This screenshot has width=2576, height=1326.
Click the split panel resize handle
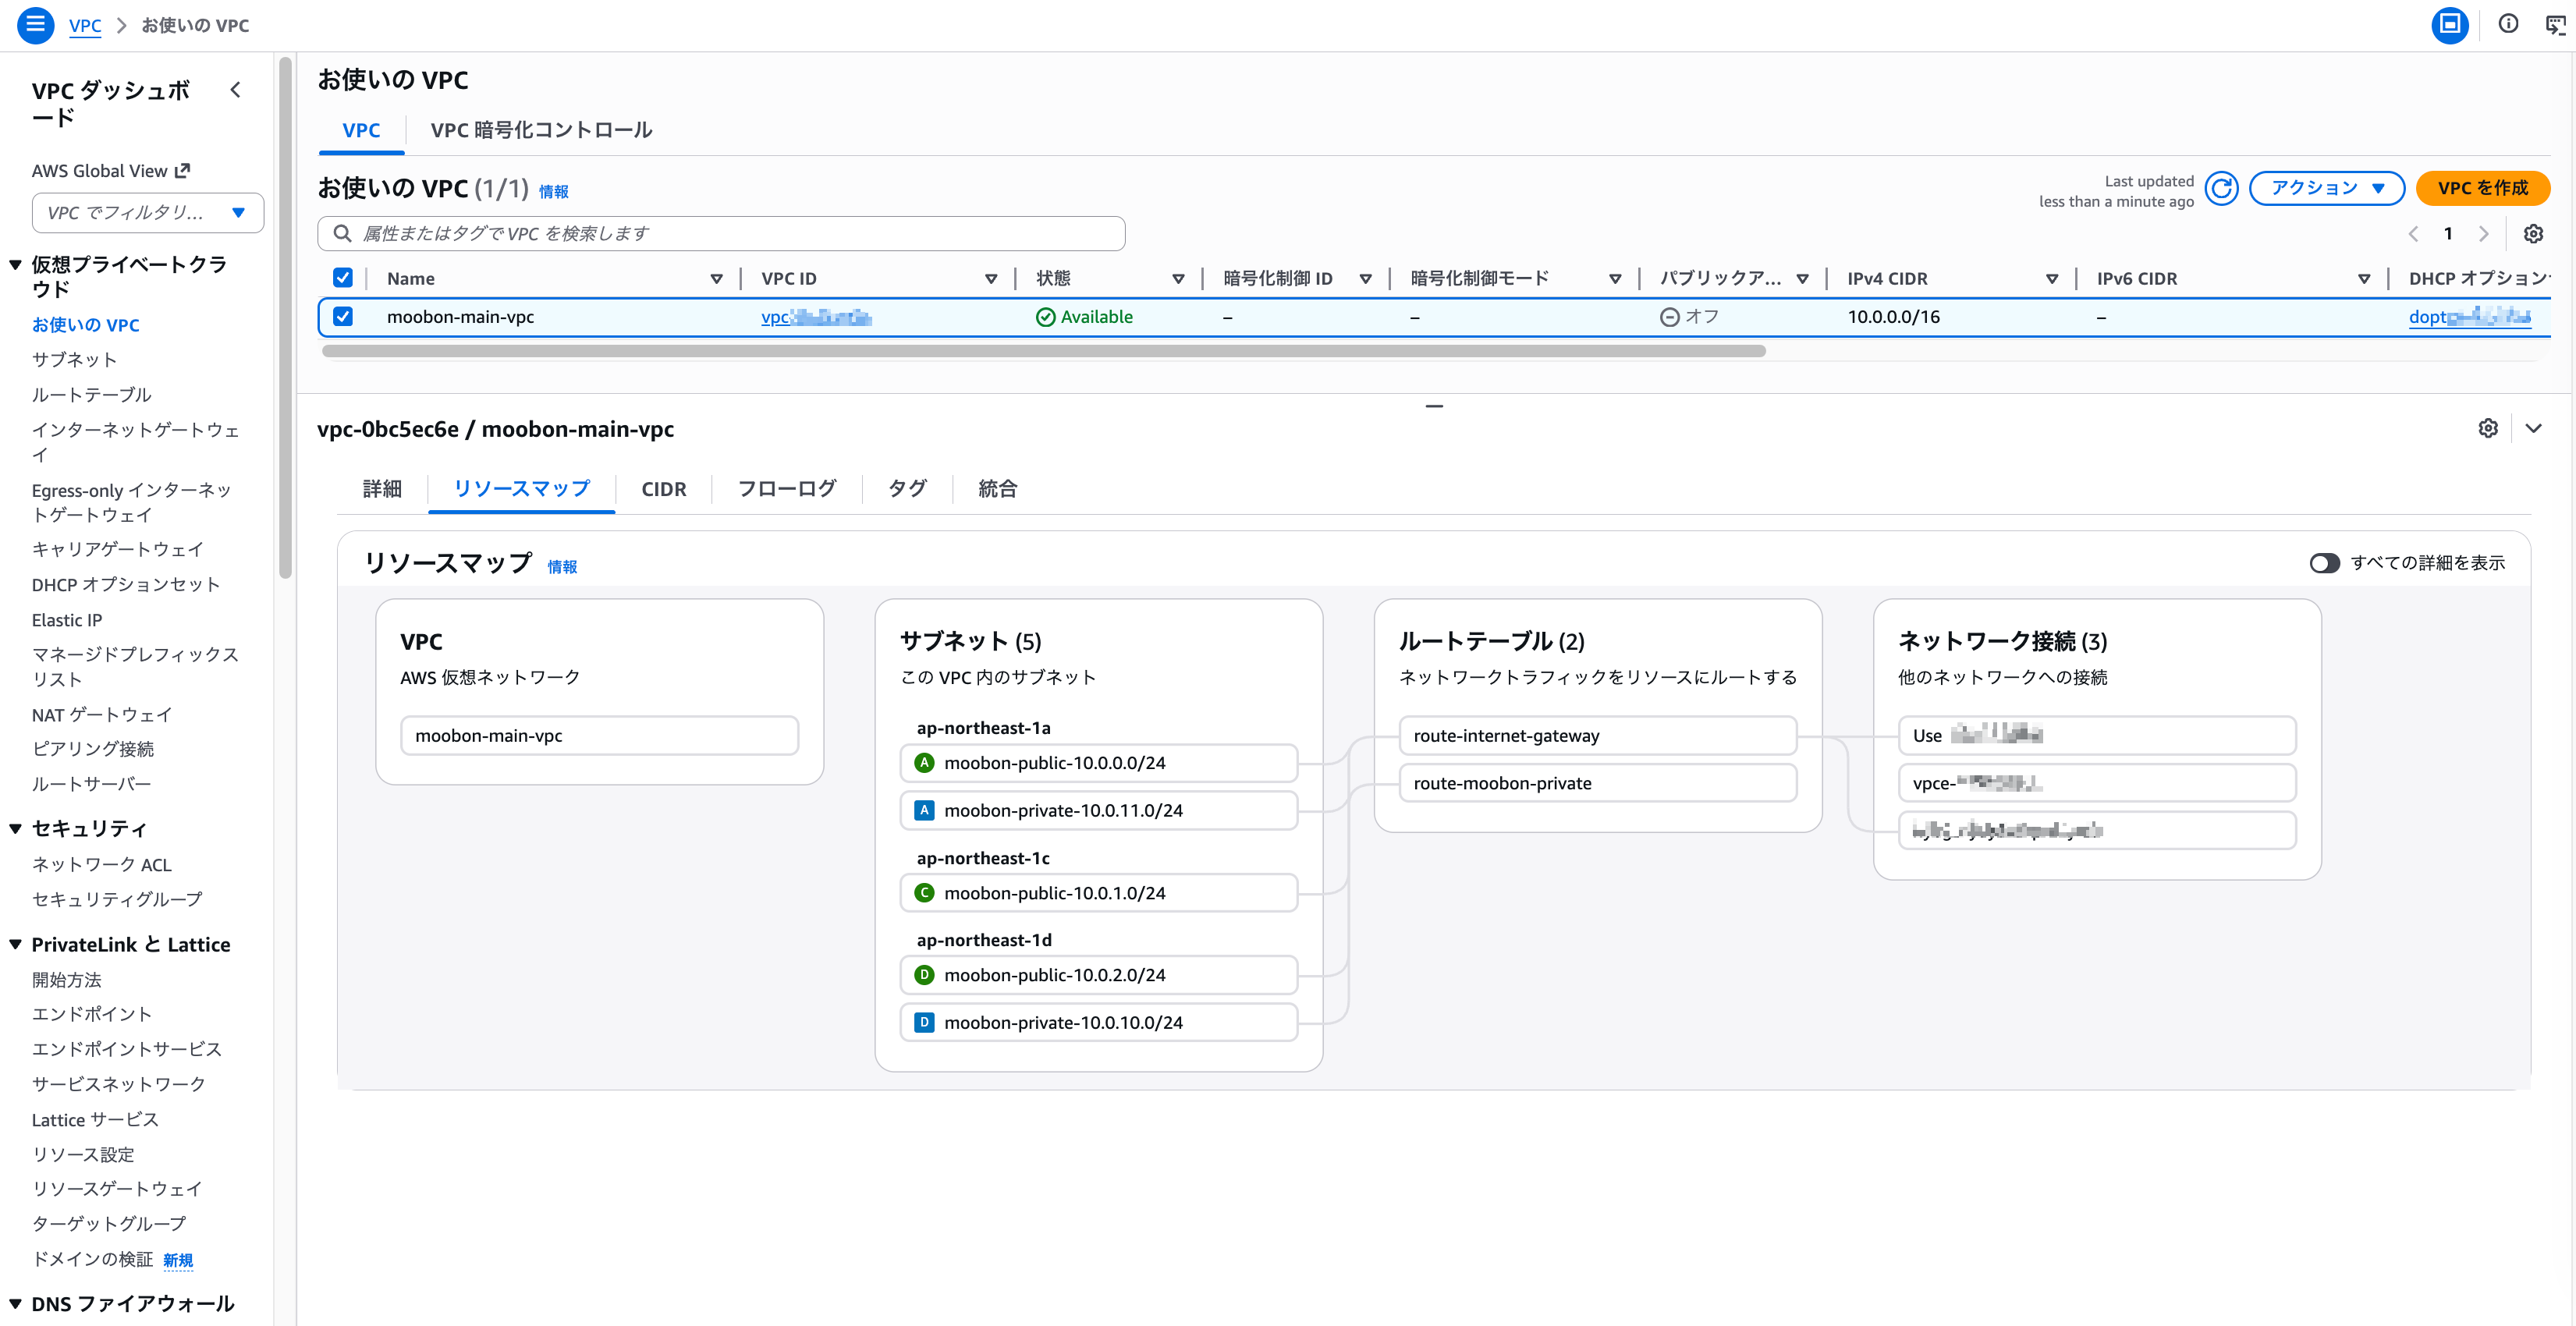click(1434, 406)
